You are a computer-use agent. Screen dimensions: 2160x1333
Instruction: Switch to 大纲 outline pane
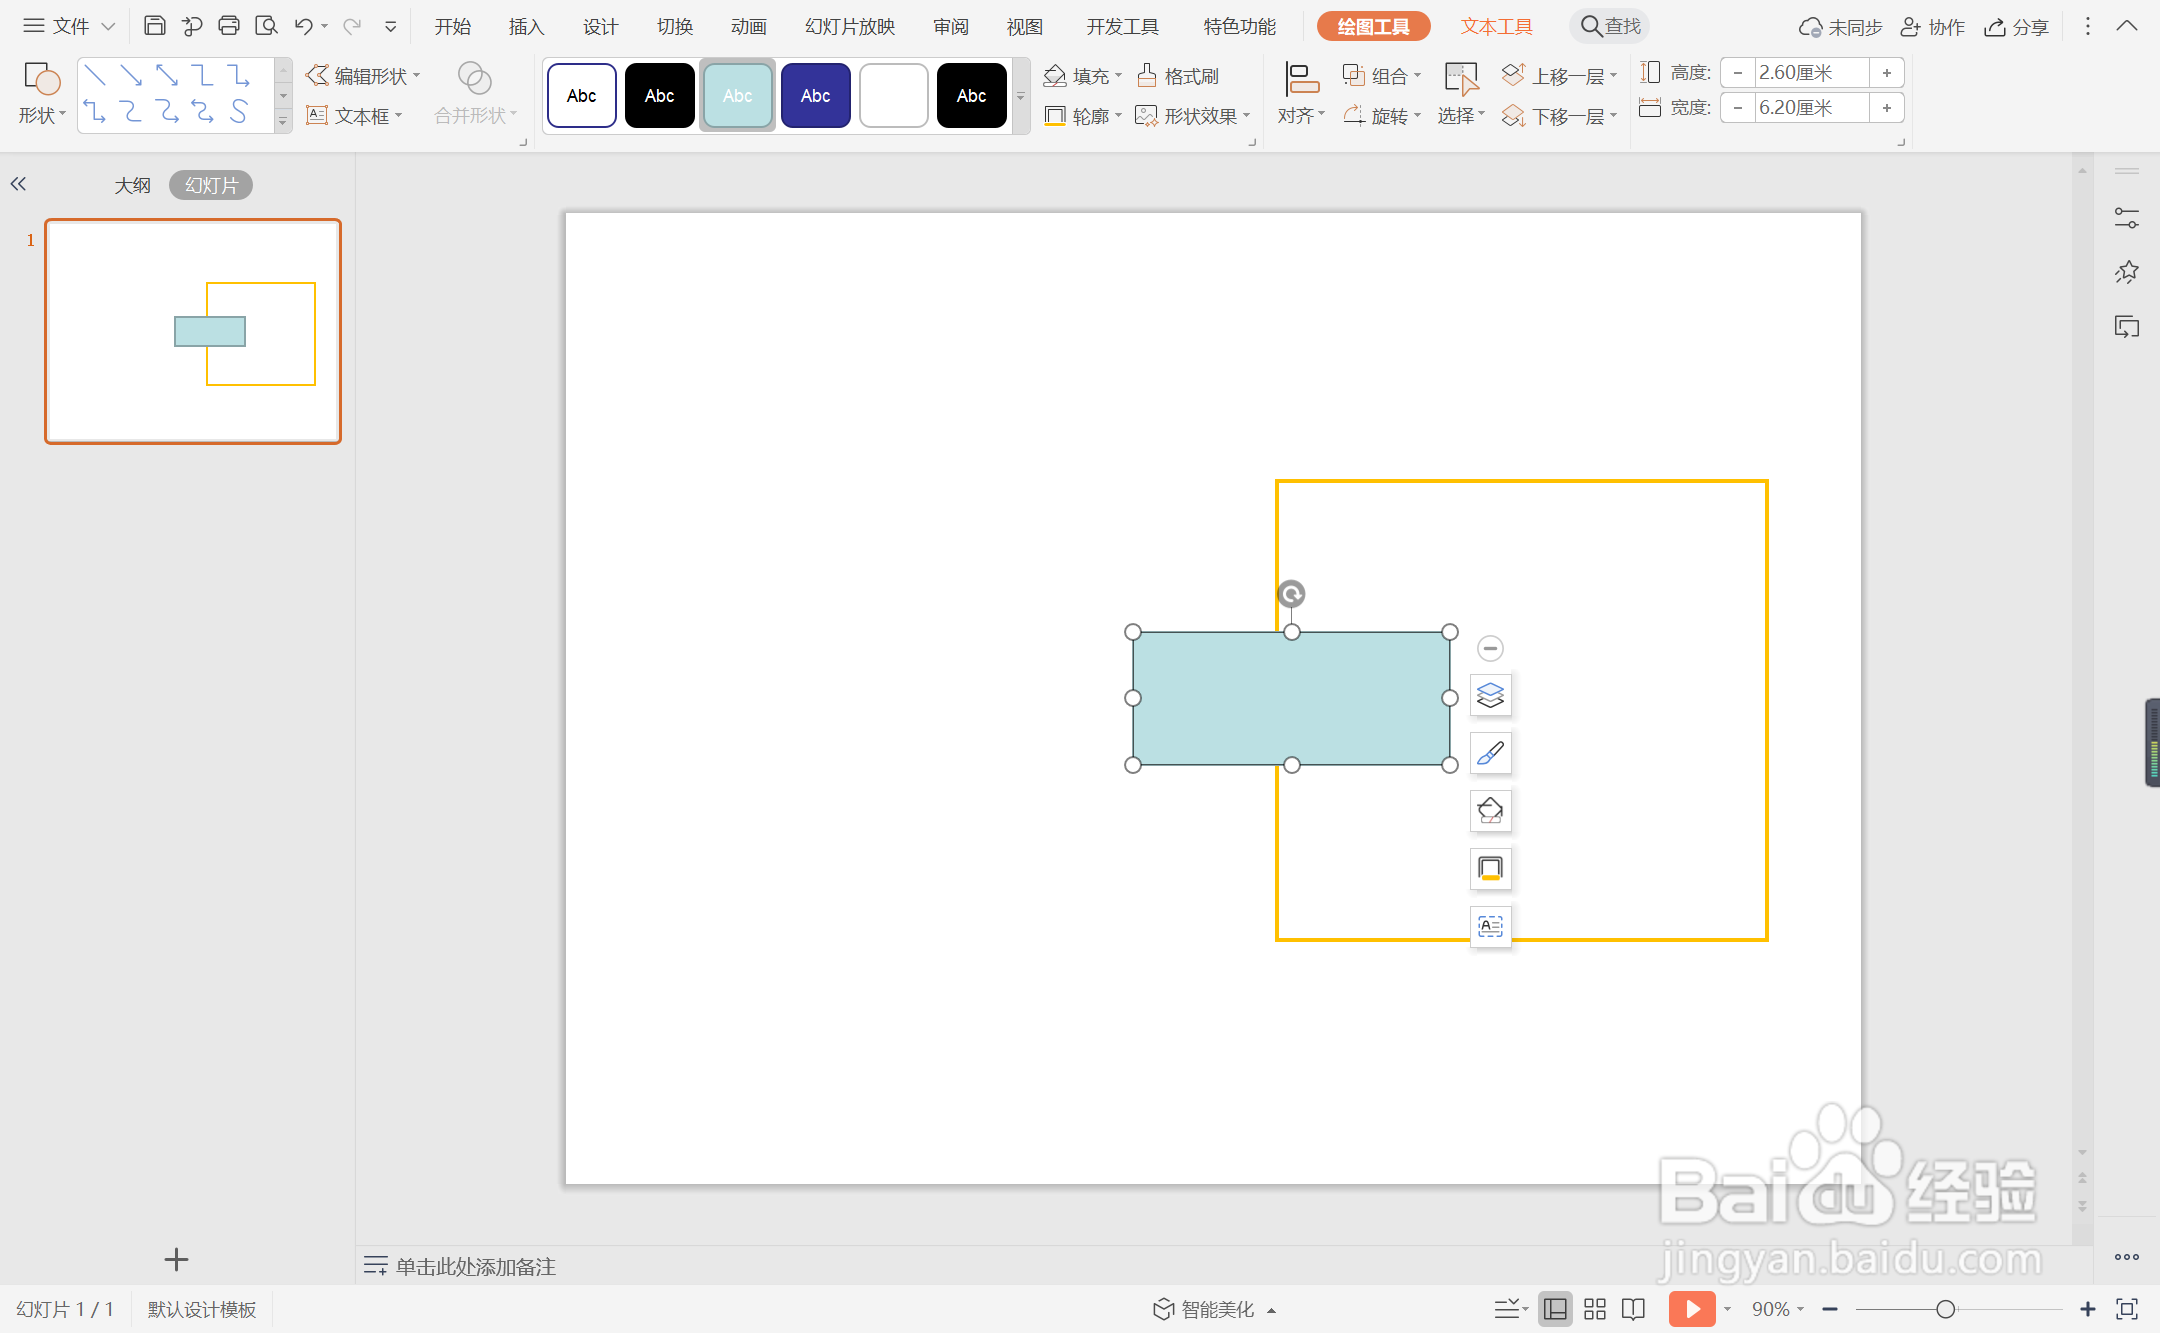tap(132, 185)
